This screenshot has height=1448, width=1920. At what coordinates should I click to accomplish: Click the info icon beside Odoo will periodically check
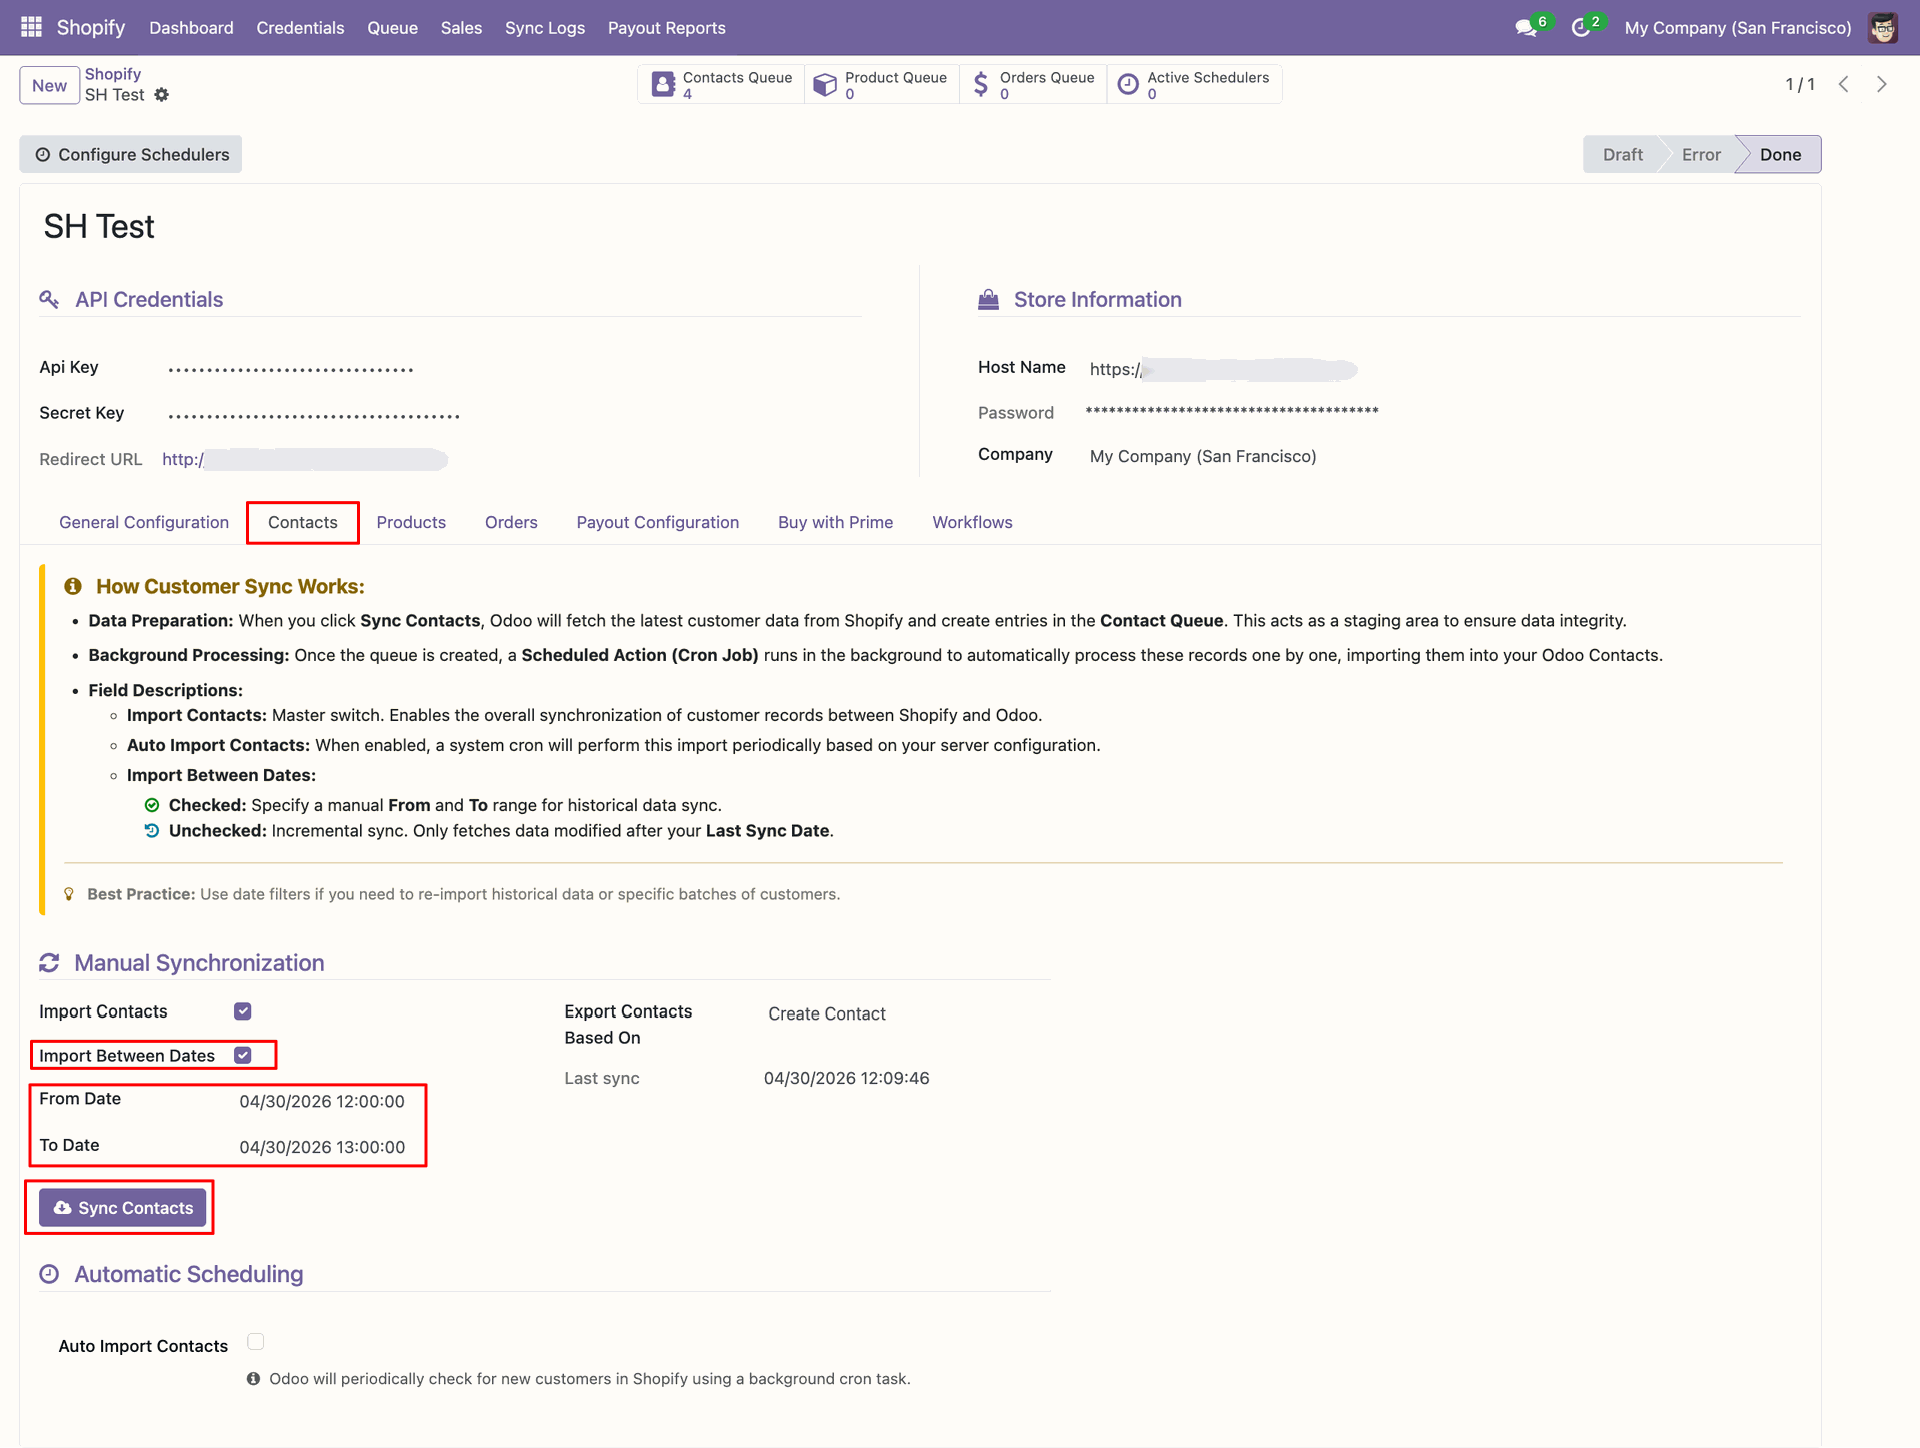[254, 1379]
